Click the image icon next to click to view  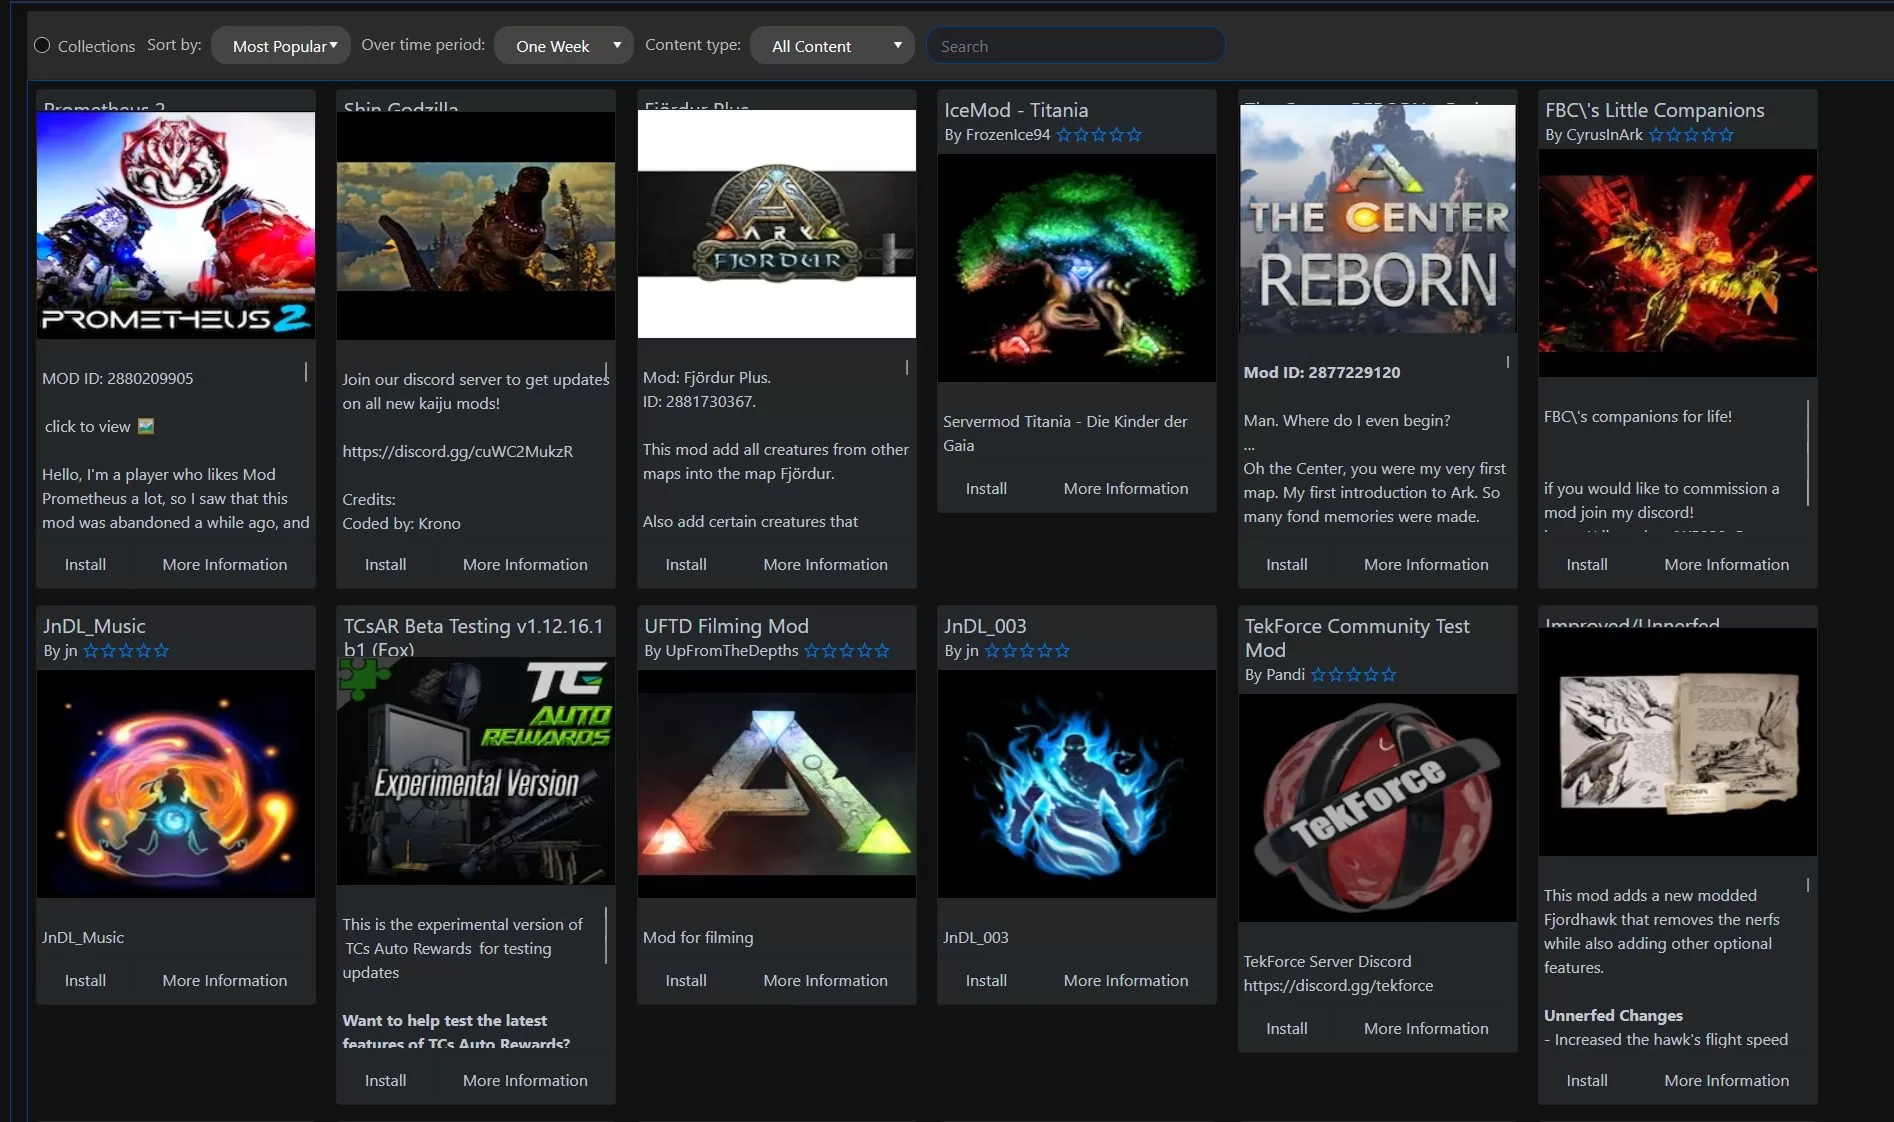(146, 426)
